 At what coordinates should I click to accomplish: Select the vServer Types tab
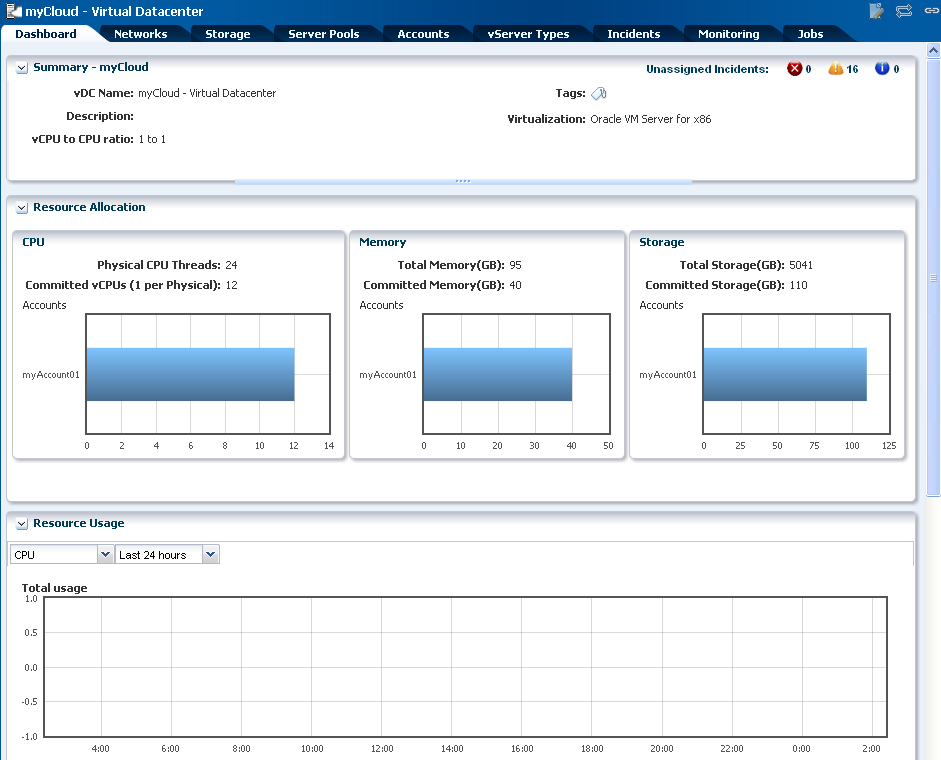(x=528, y=34)
